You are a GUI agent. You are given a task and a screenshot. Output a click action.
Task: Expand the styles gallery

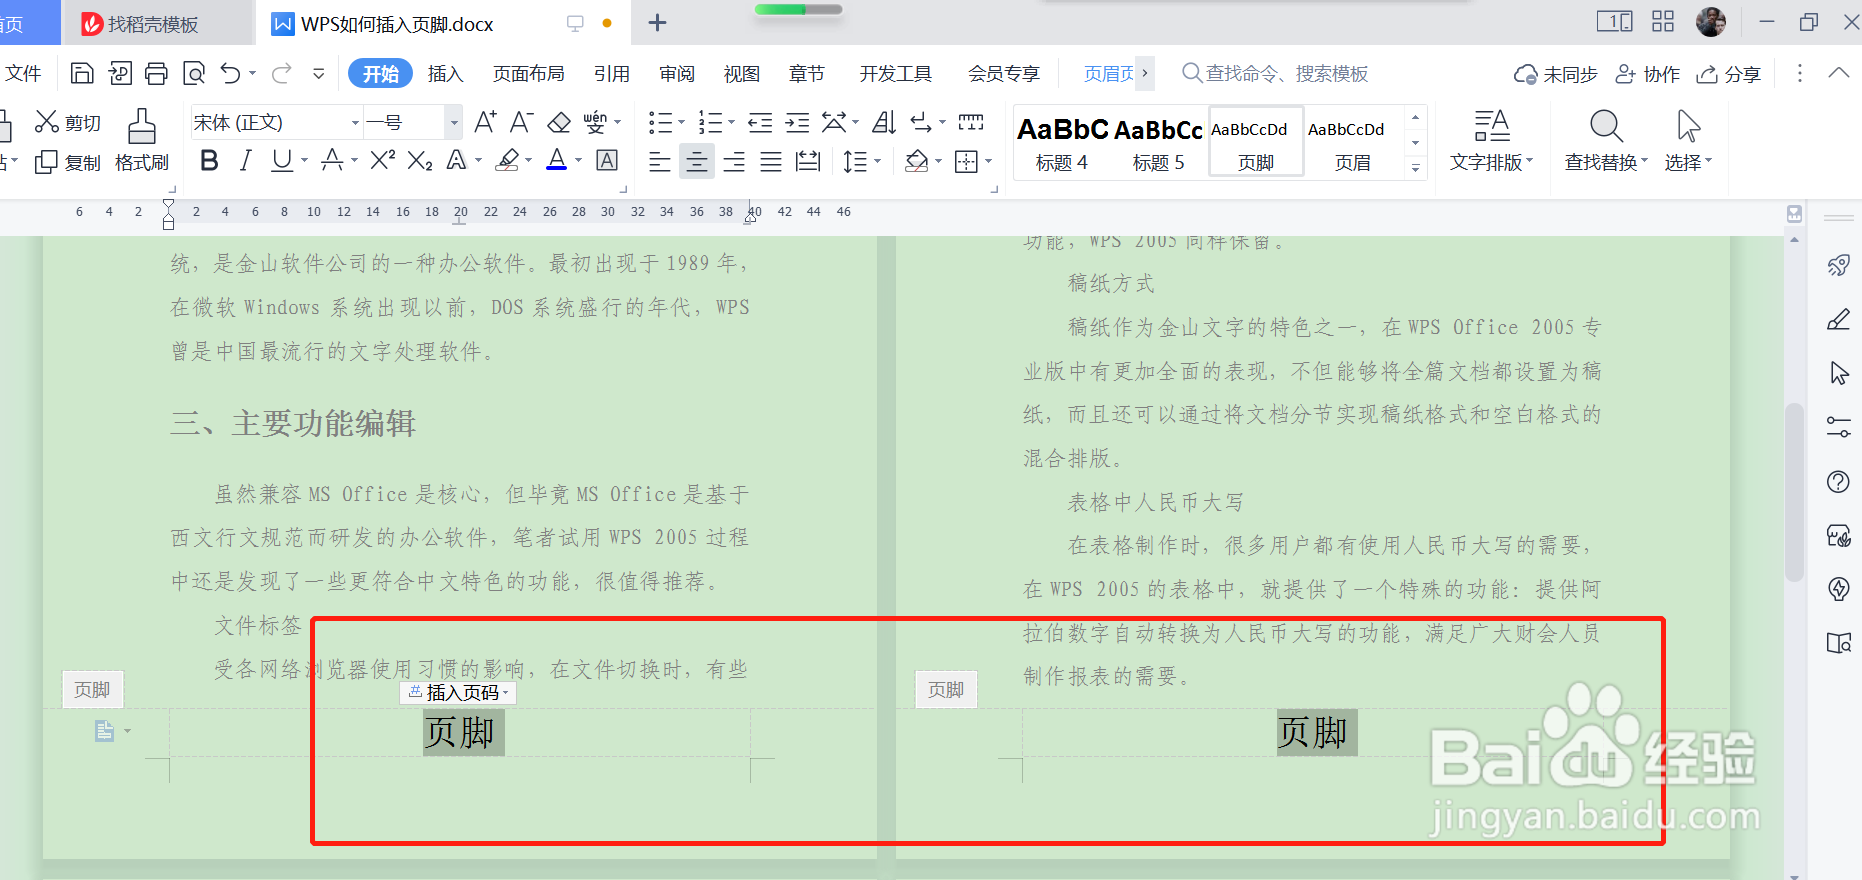pos(1415,167)
